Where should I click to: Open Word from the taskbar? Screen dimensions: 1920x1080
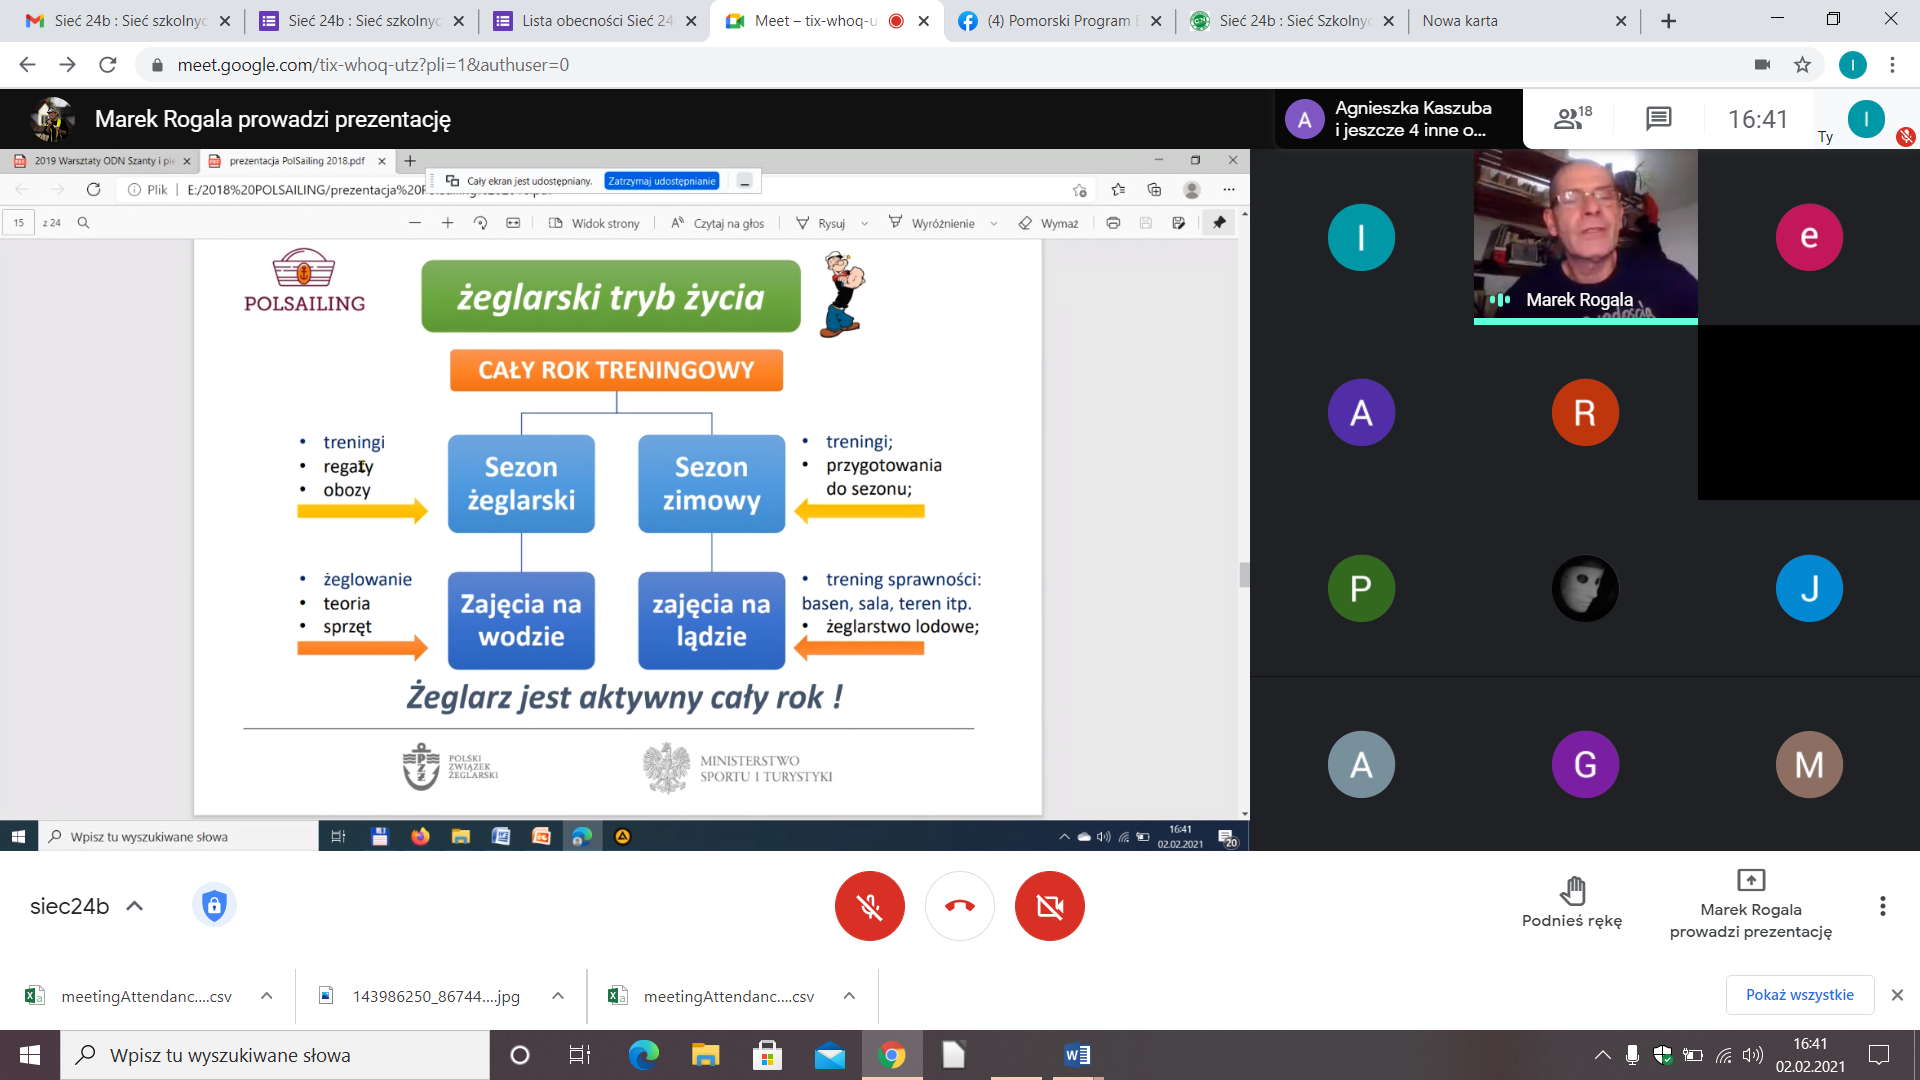(1077, 1055)
